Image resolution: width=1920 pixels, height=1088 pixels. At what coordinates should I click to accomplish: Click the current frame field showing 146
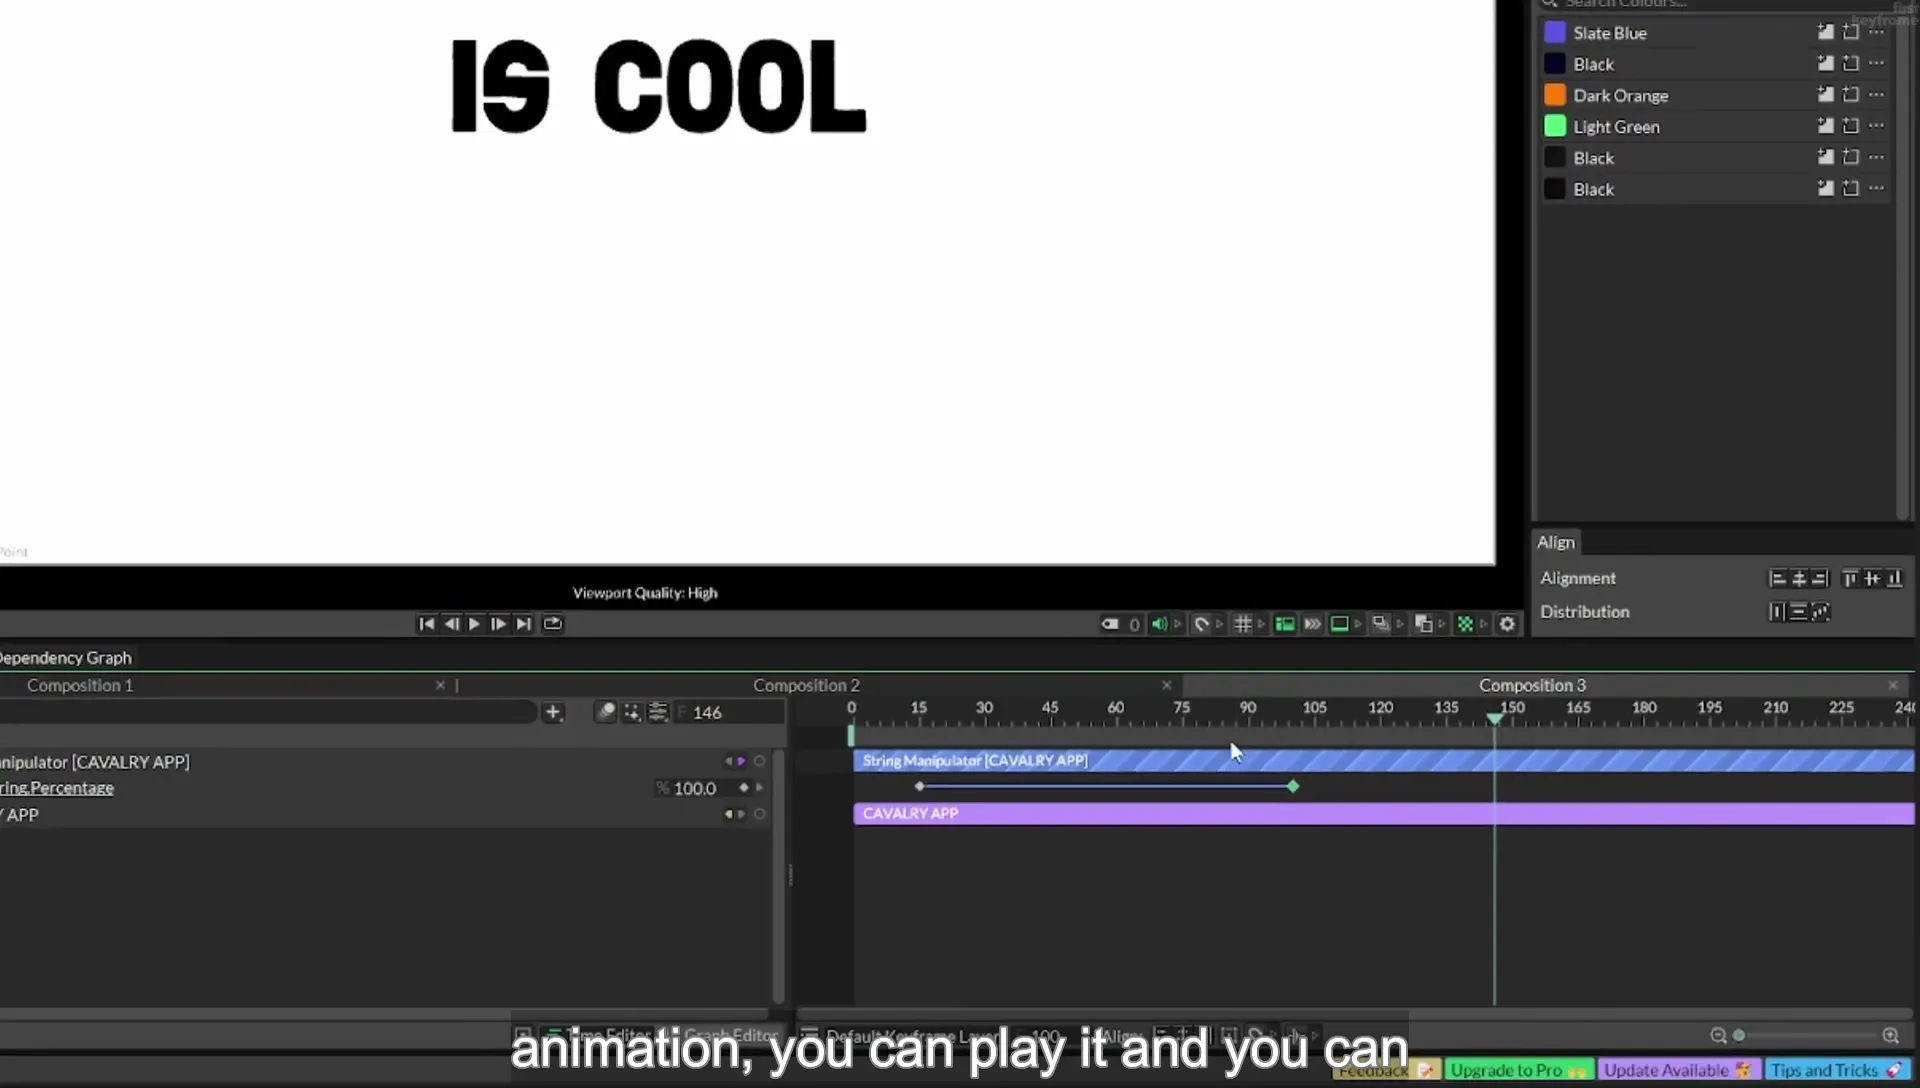pyautogui.click(x=730, y=712)
